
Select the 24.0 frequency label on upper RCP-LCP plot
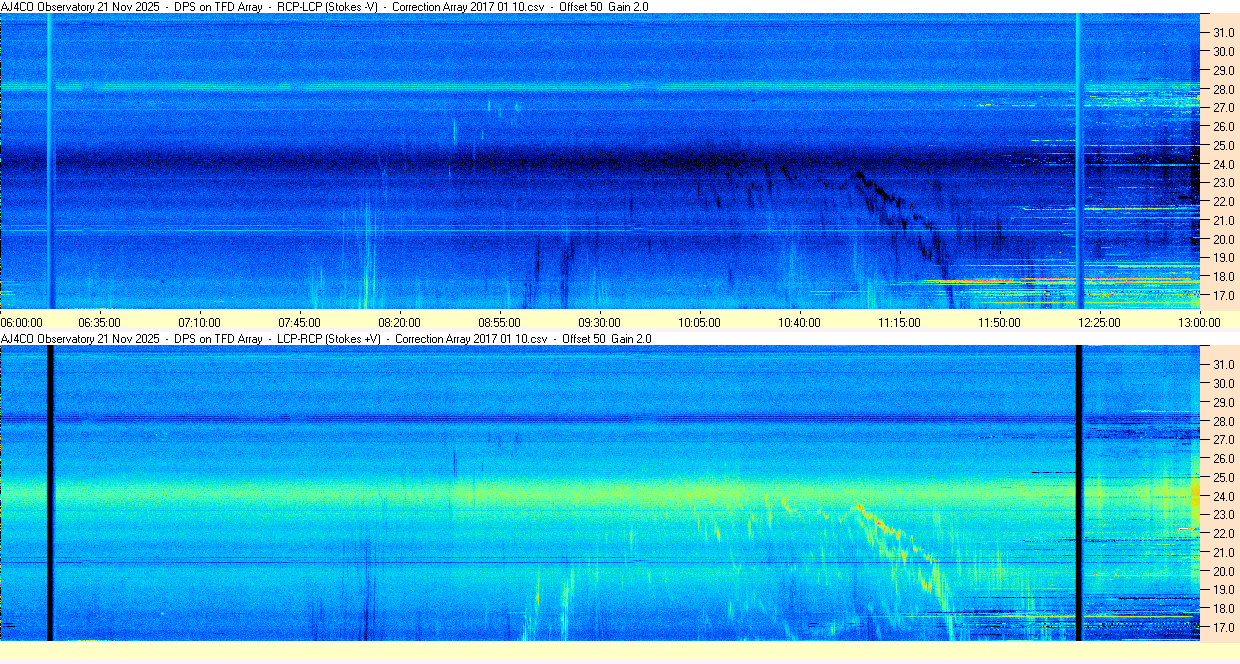coord(1224,164)
